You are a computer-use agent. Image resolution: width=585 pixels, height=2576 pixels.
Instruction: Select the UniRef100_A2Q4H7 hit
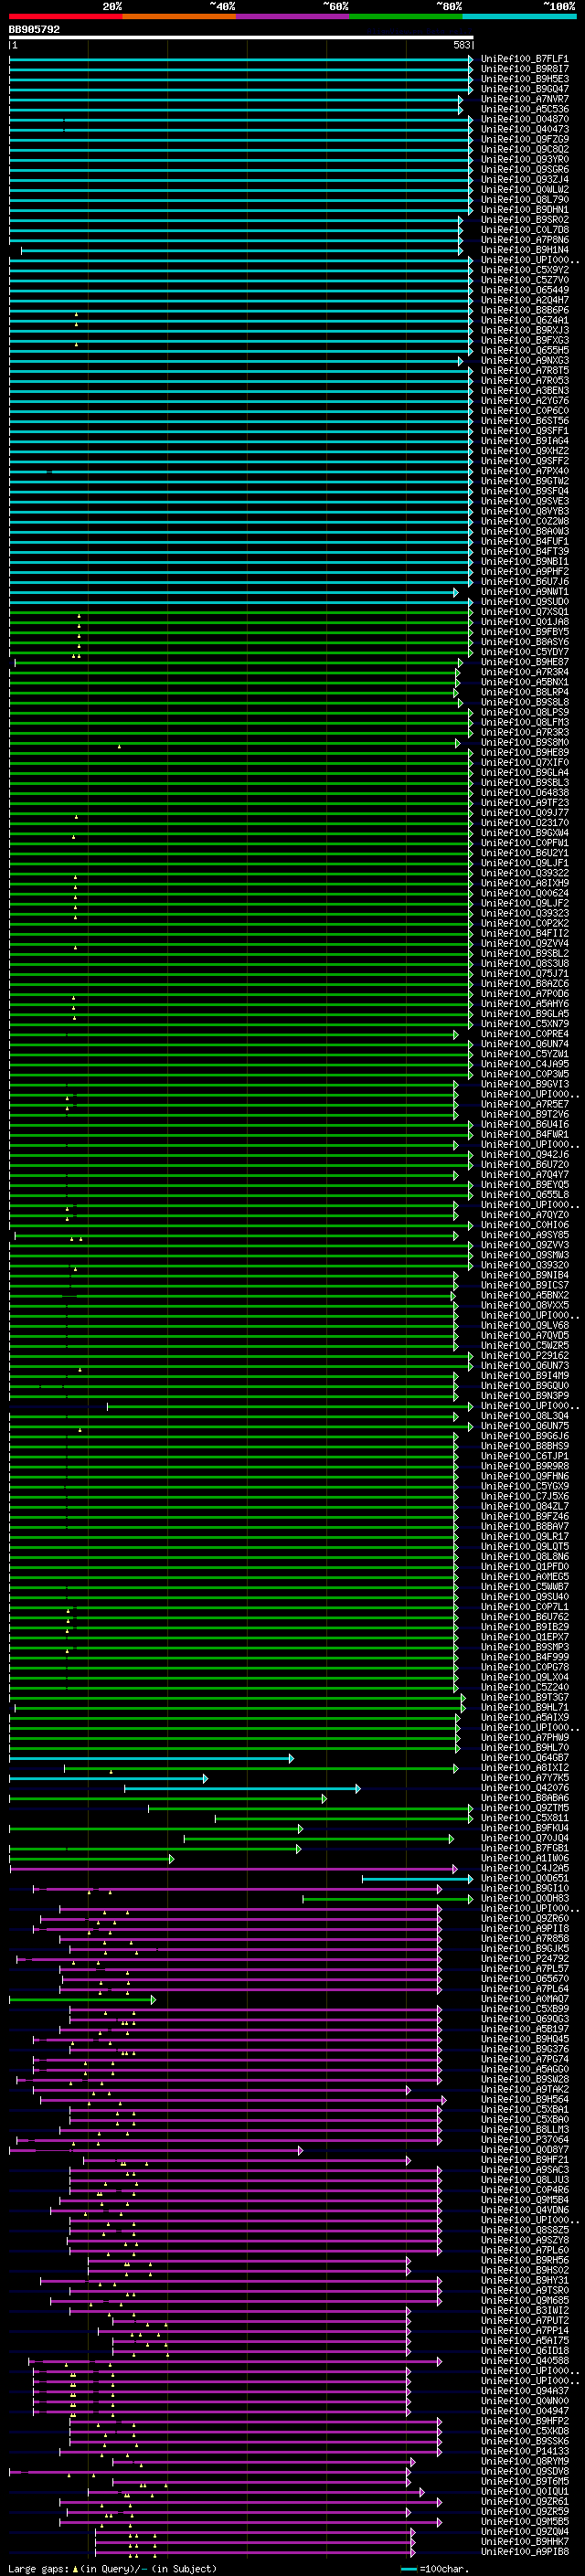pyautogui.click(x=524, y=300)
